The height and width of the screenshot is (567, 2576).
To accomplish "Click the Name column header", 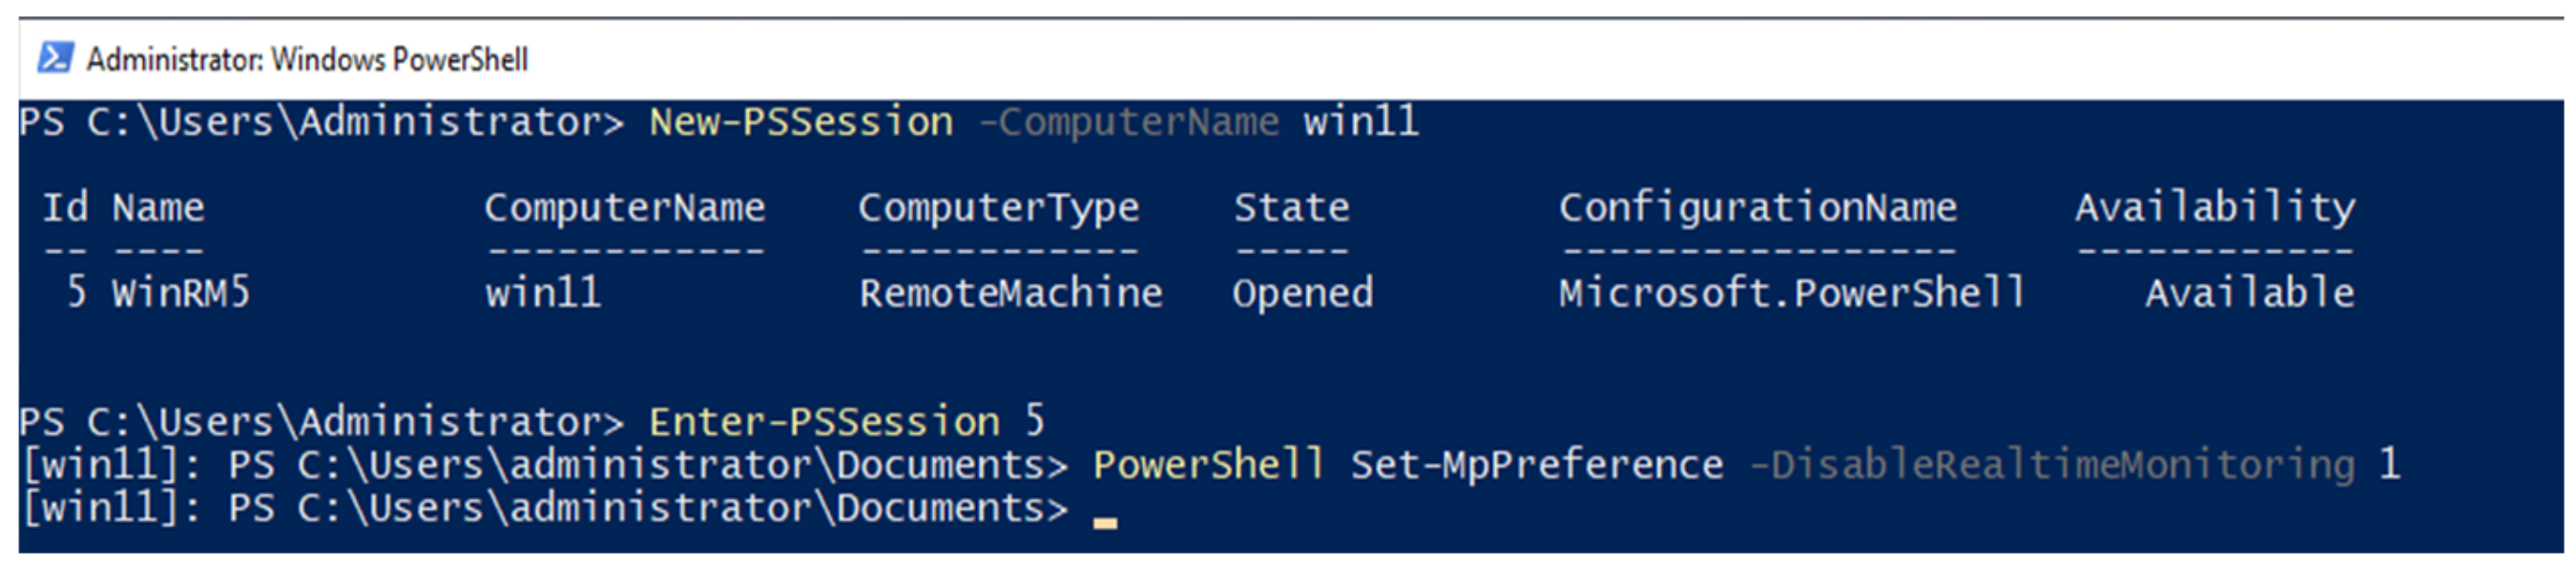I will [158, 208].
